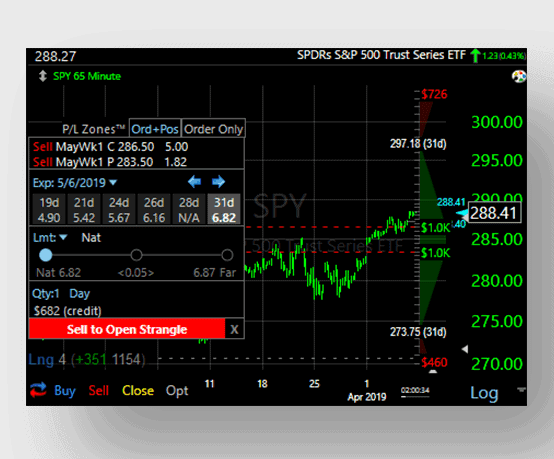Click the 288.27 price at top left
554x459 pixels.
(55, 56)
